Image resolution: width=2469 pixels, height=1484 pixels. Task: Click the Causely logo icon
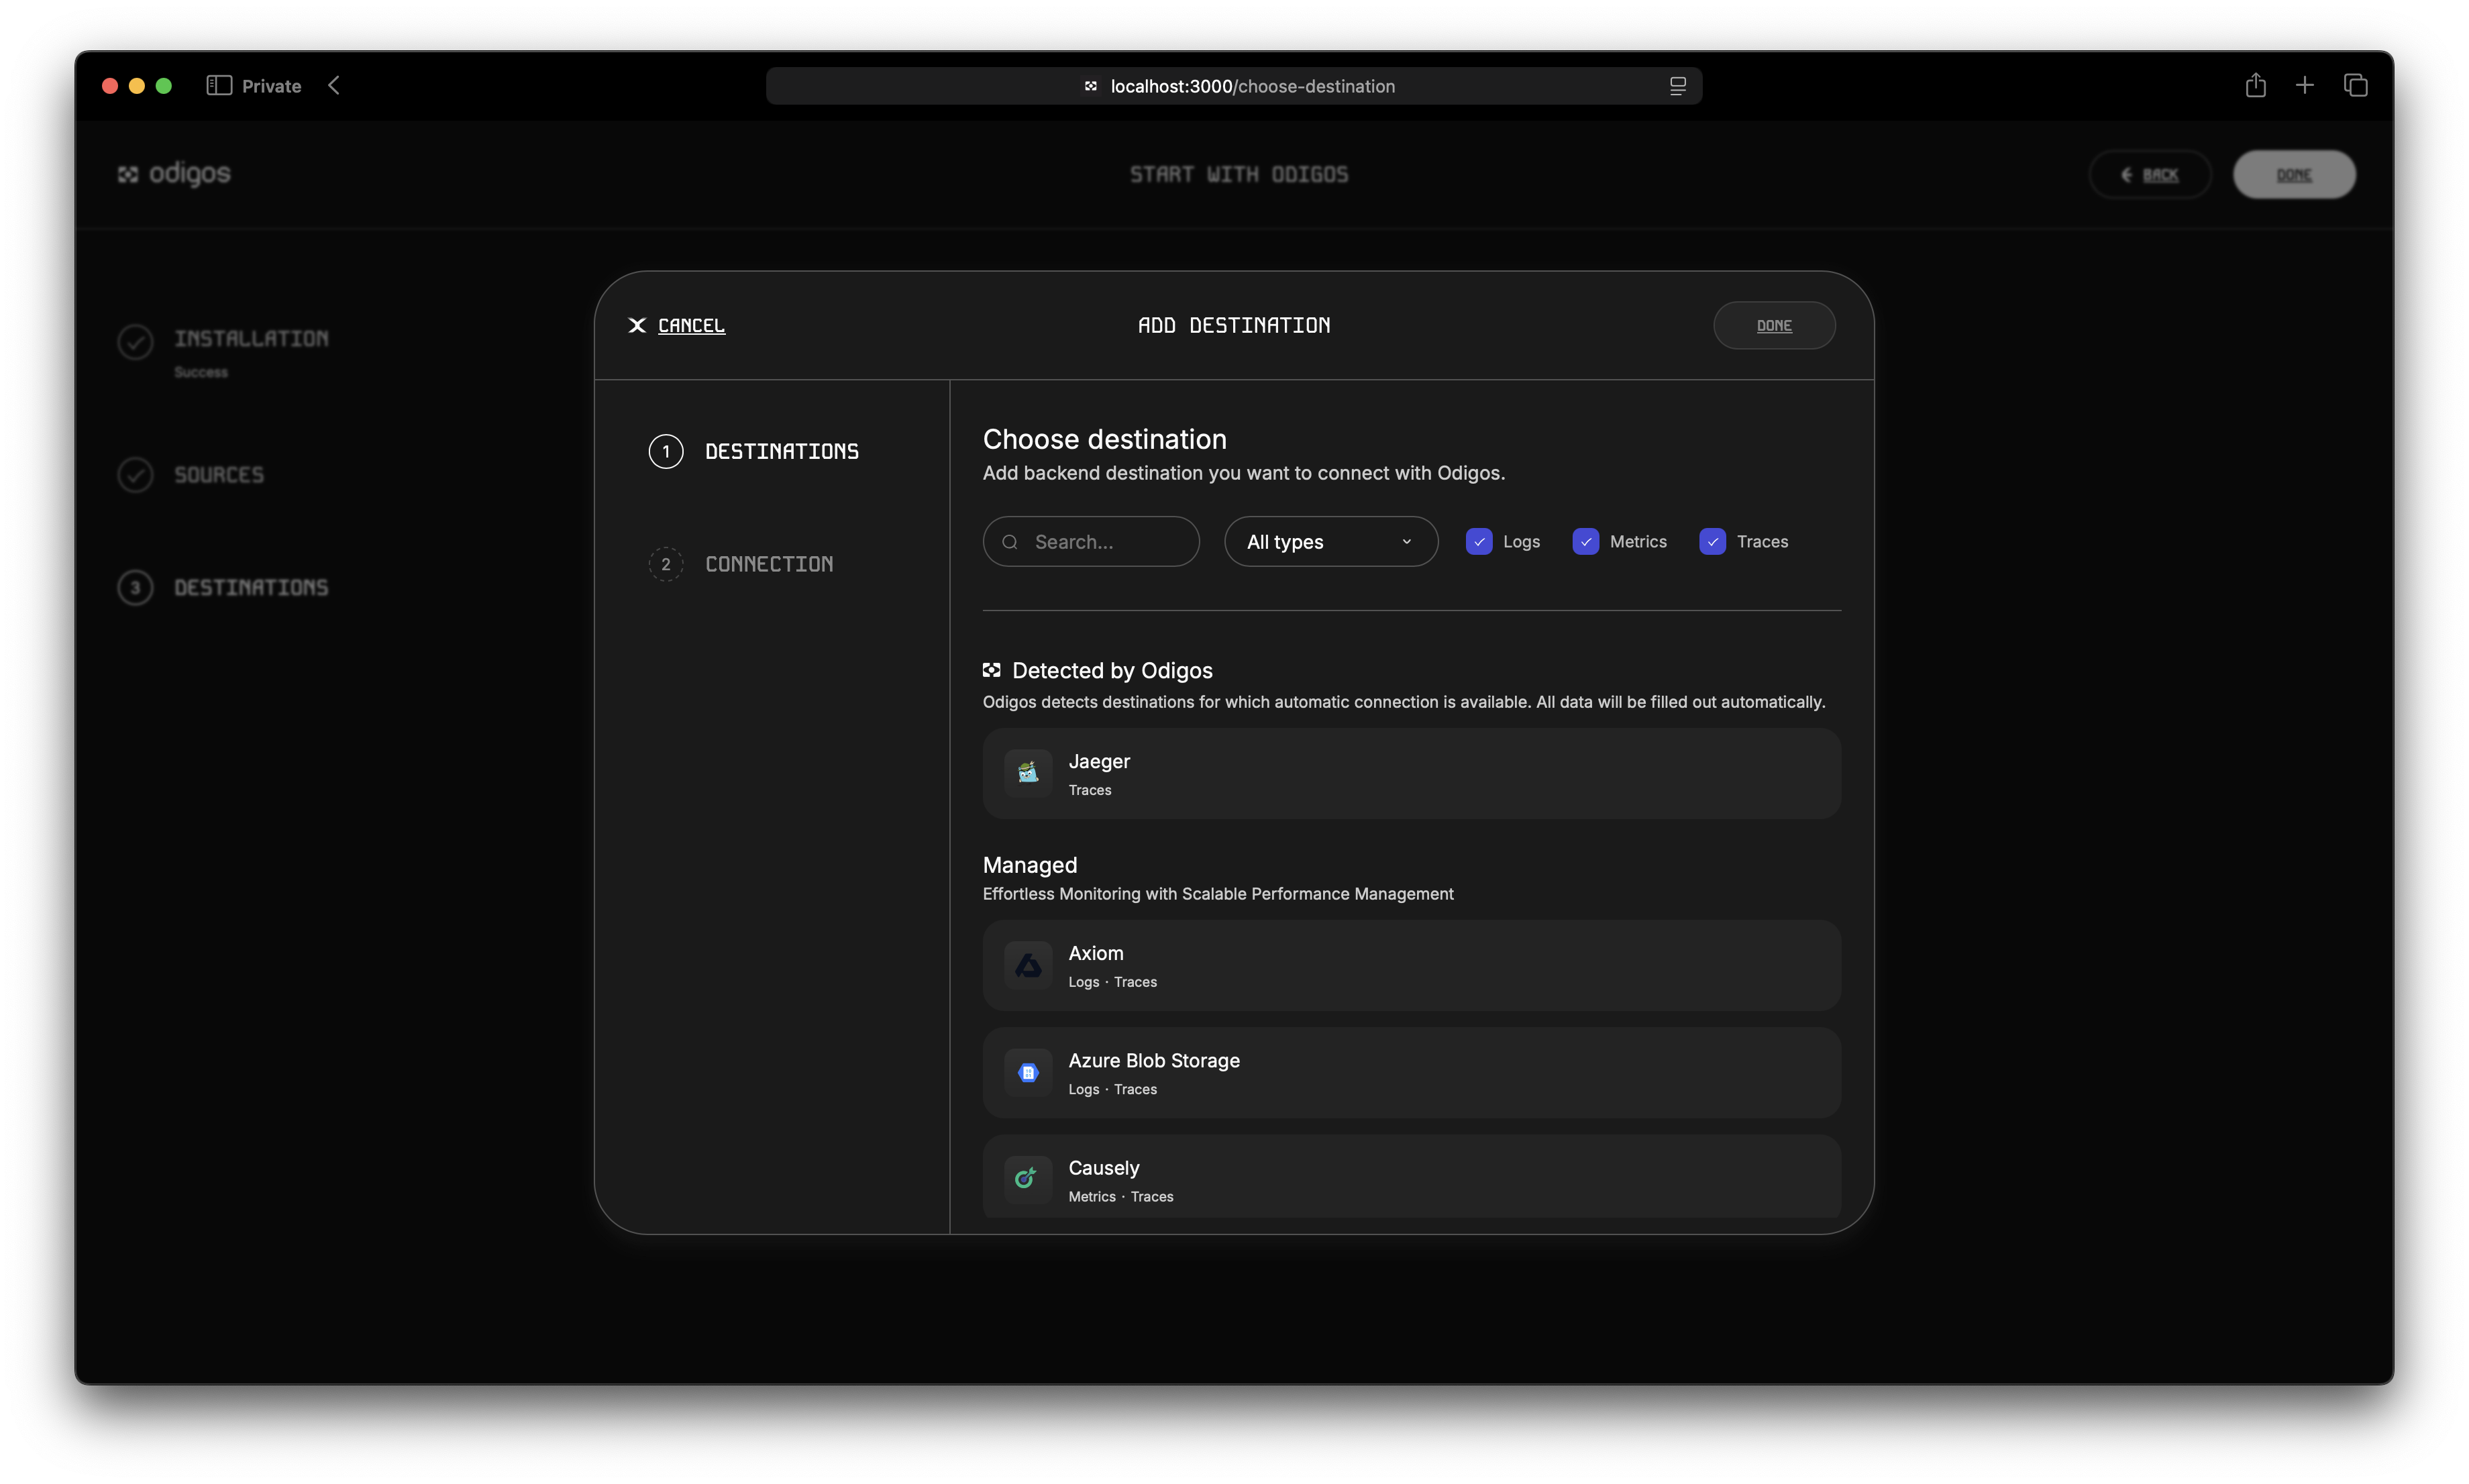(x=1027, y=1179)
